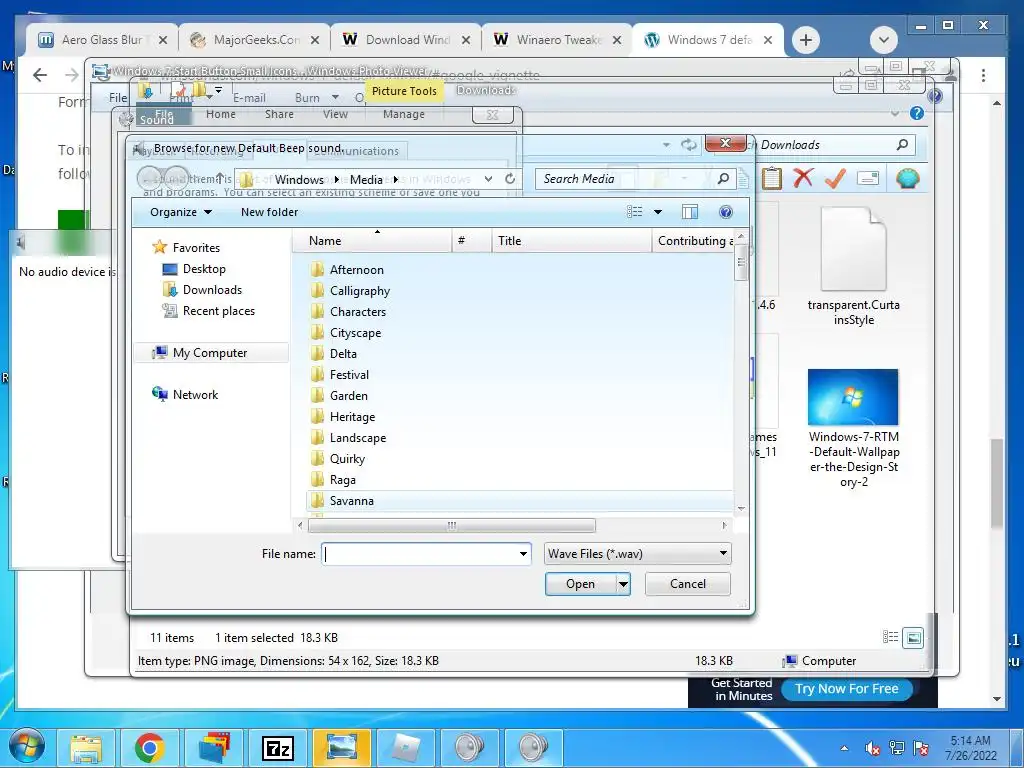1024x768 pixels.
Task: Click the orange checkmark icon in Downloads toolbar
Action: (835, 178)
